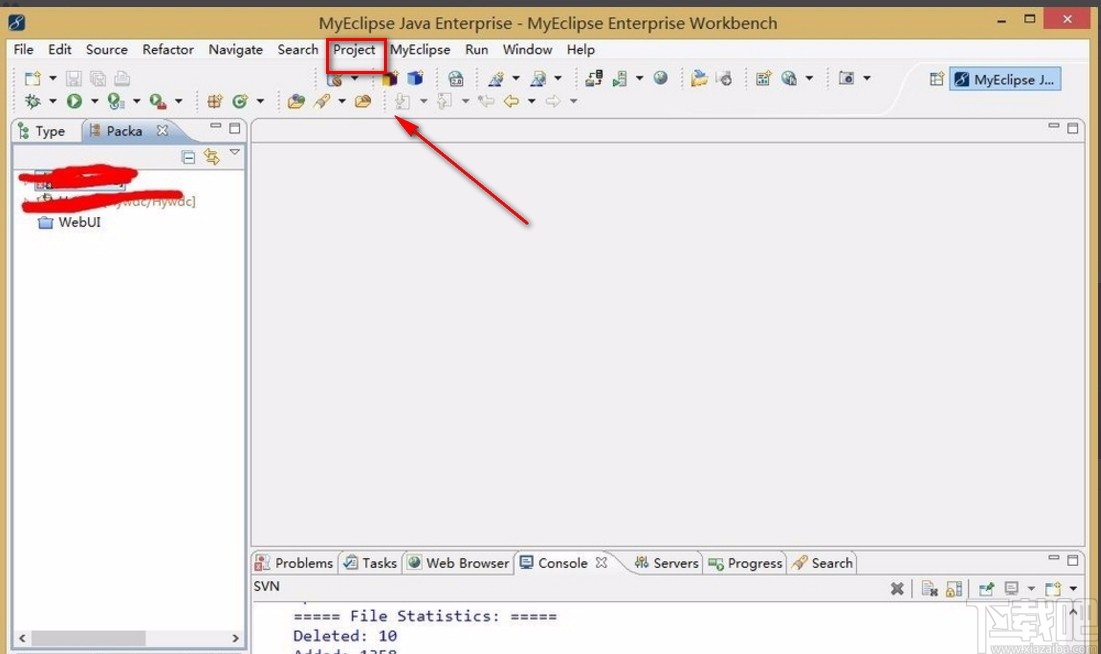
Task: Open the Source menu
Action: (x=107, y=50)
